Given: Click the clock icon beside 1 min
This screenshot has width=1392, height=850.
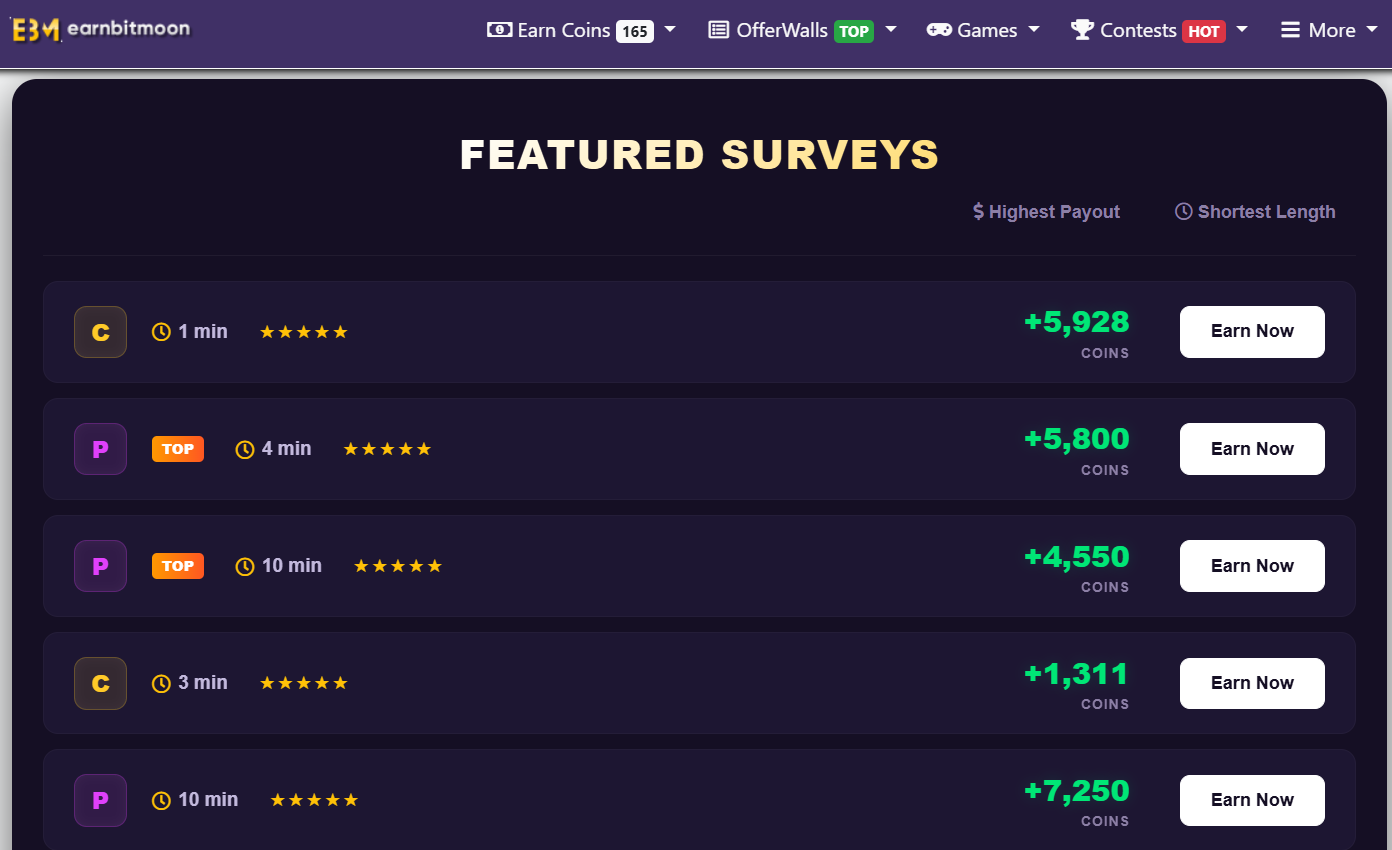Looking at the screenshot, I should click(161, 332).
